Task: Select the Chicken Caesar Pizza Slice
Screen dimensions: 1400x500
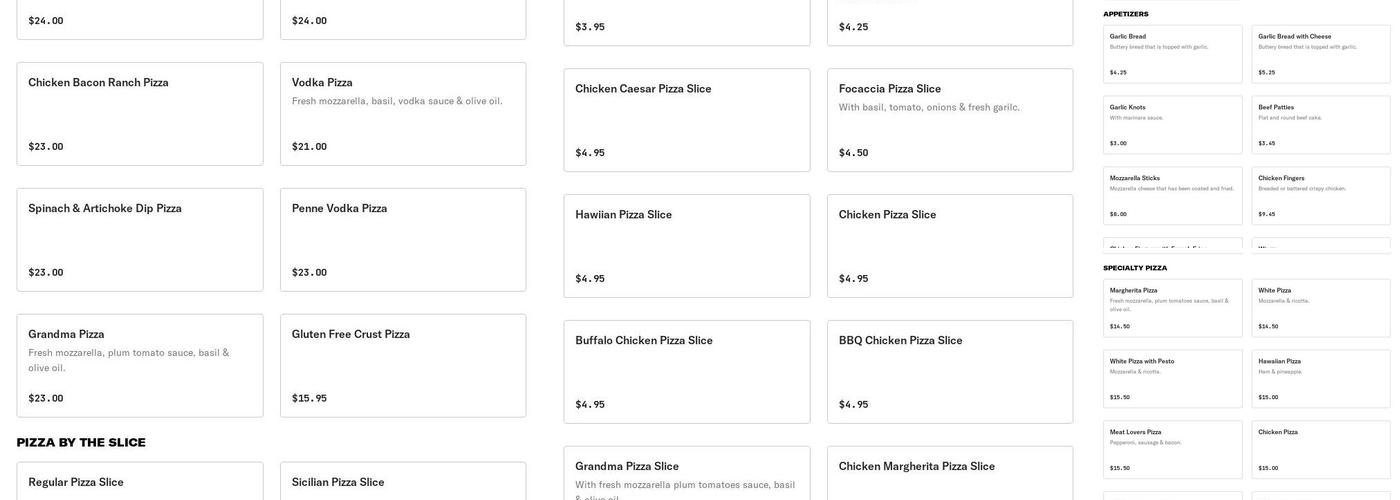Action: pyautogui.click(x=687, y=120)
